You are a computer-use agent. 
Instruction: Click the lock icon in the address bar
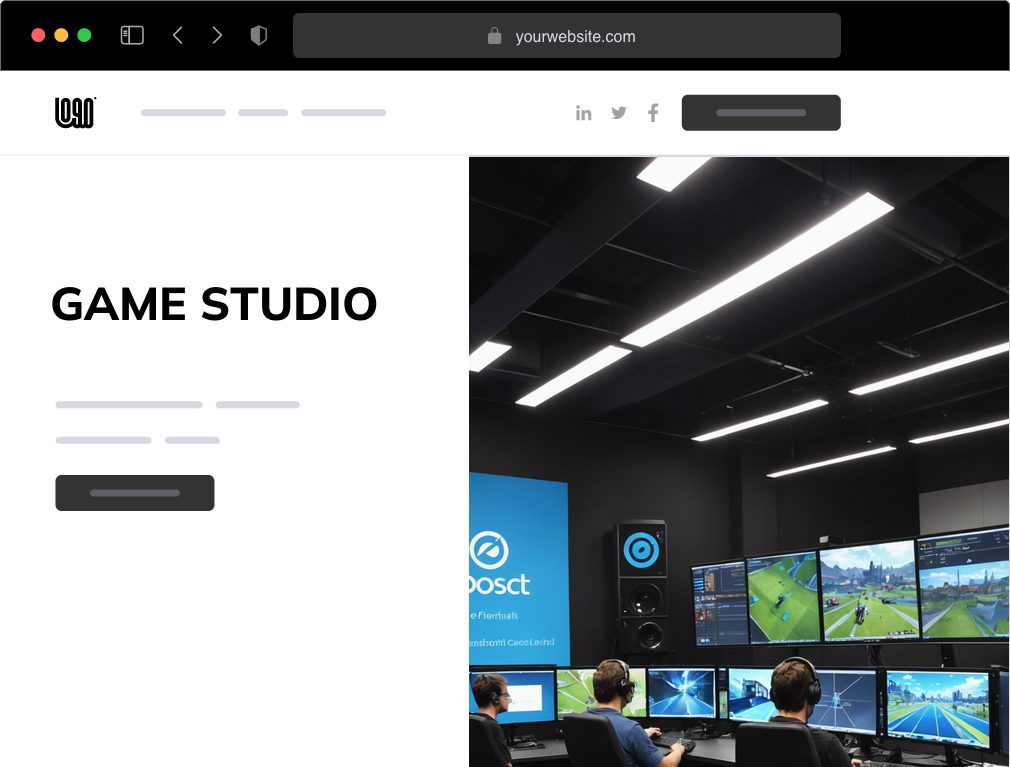(x=493, y=36)
